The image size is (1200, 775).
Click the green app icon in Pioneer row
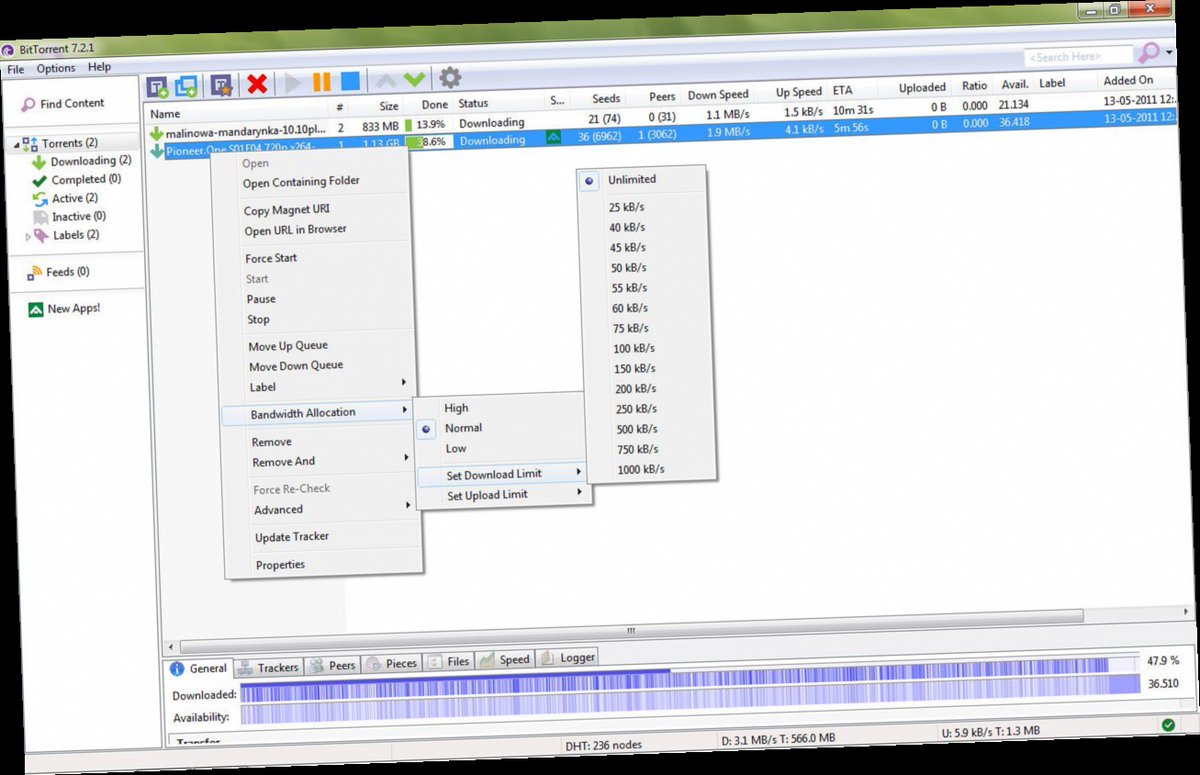(553, 137)
